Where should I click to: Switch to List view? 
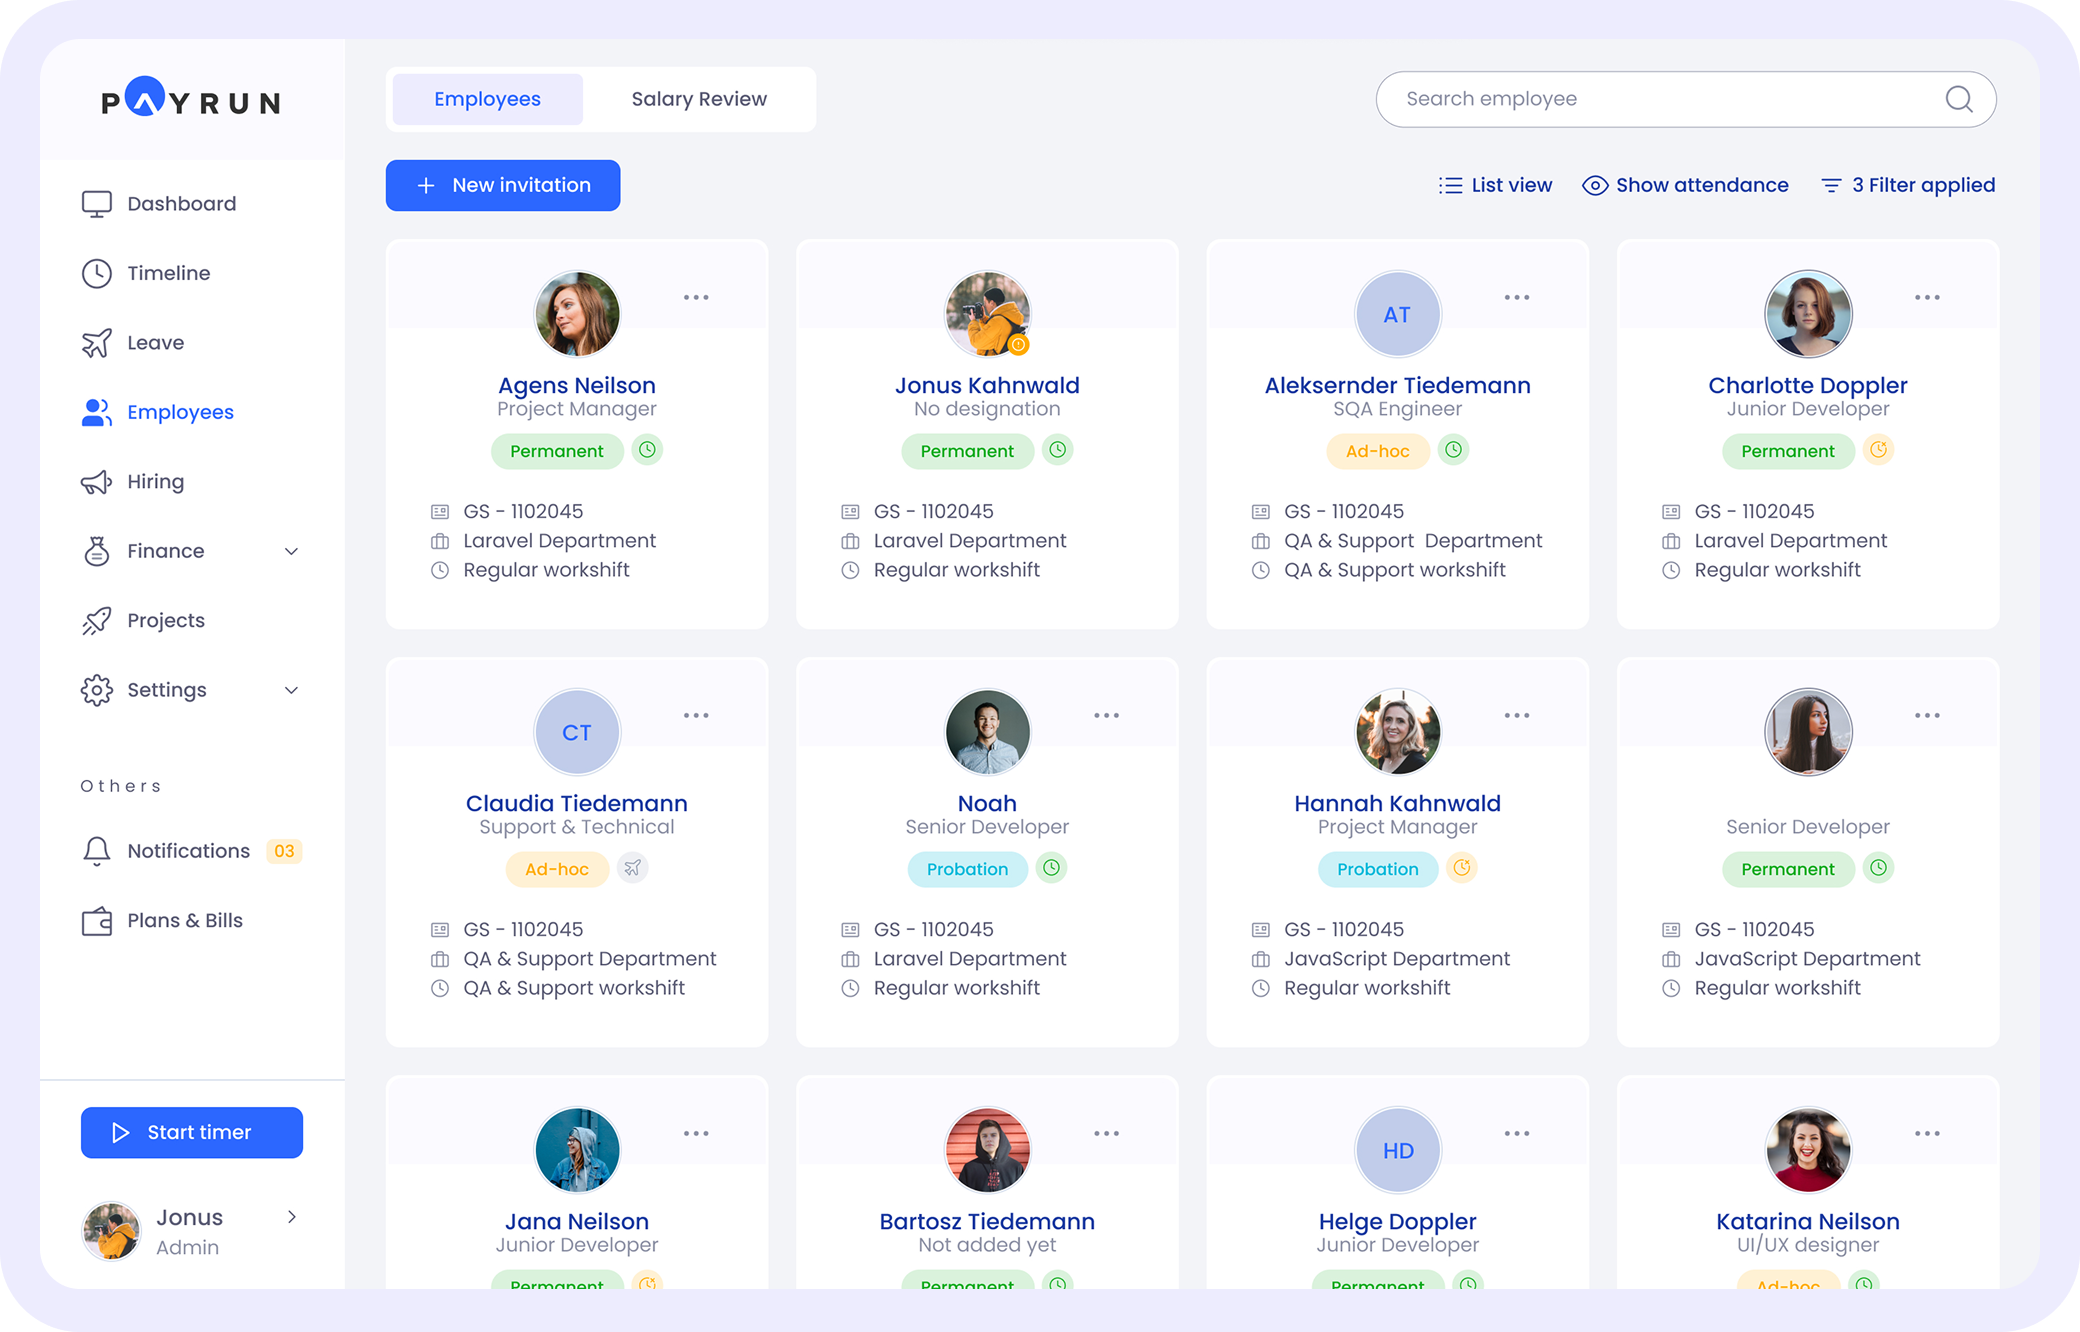1496,185
